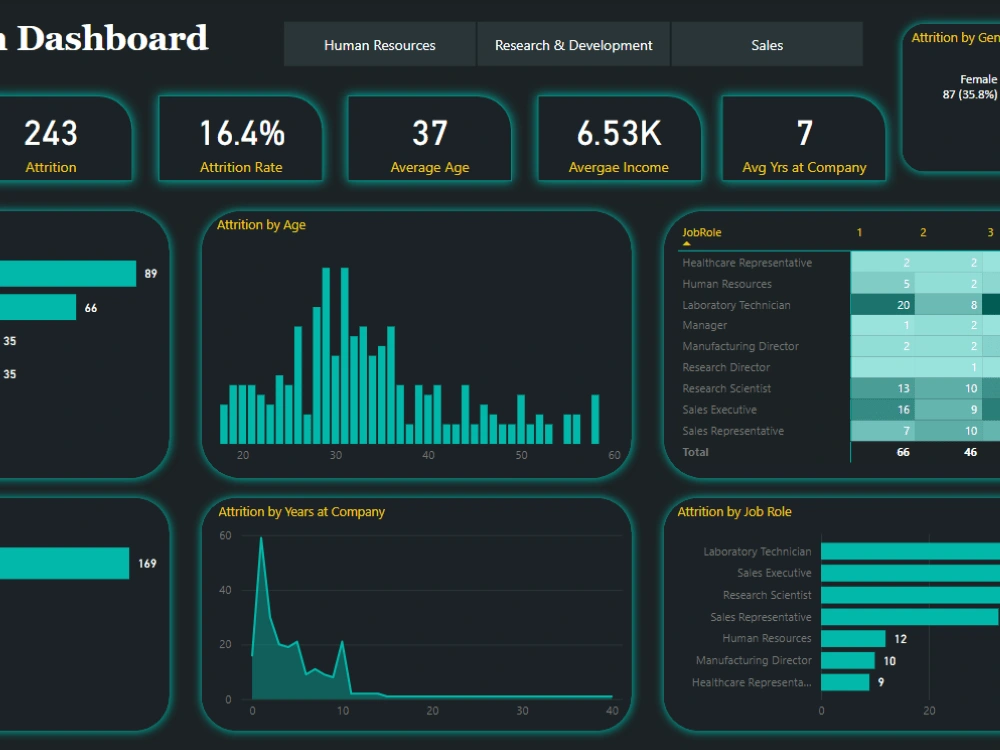This screenshot has height=750, width=1000.
Task: Switch to the Human Resources page
Action: 379,44
